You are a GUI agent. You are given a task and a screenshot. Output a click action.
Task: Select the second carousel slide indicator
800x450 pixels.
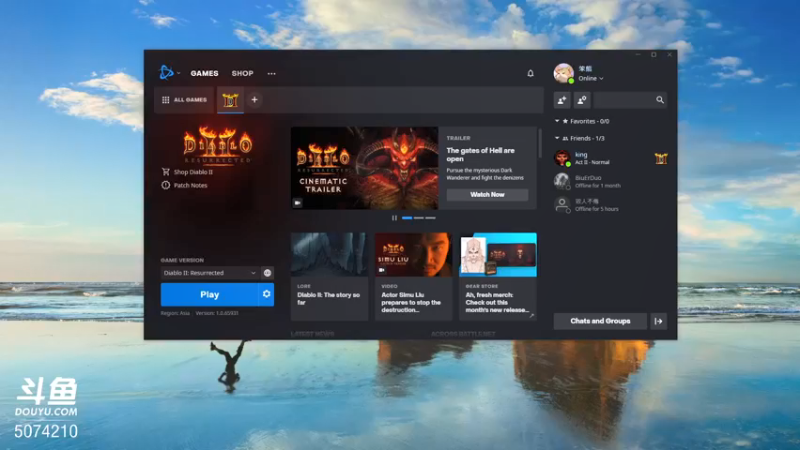pos(419,218)
